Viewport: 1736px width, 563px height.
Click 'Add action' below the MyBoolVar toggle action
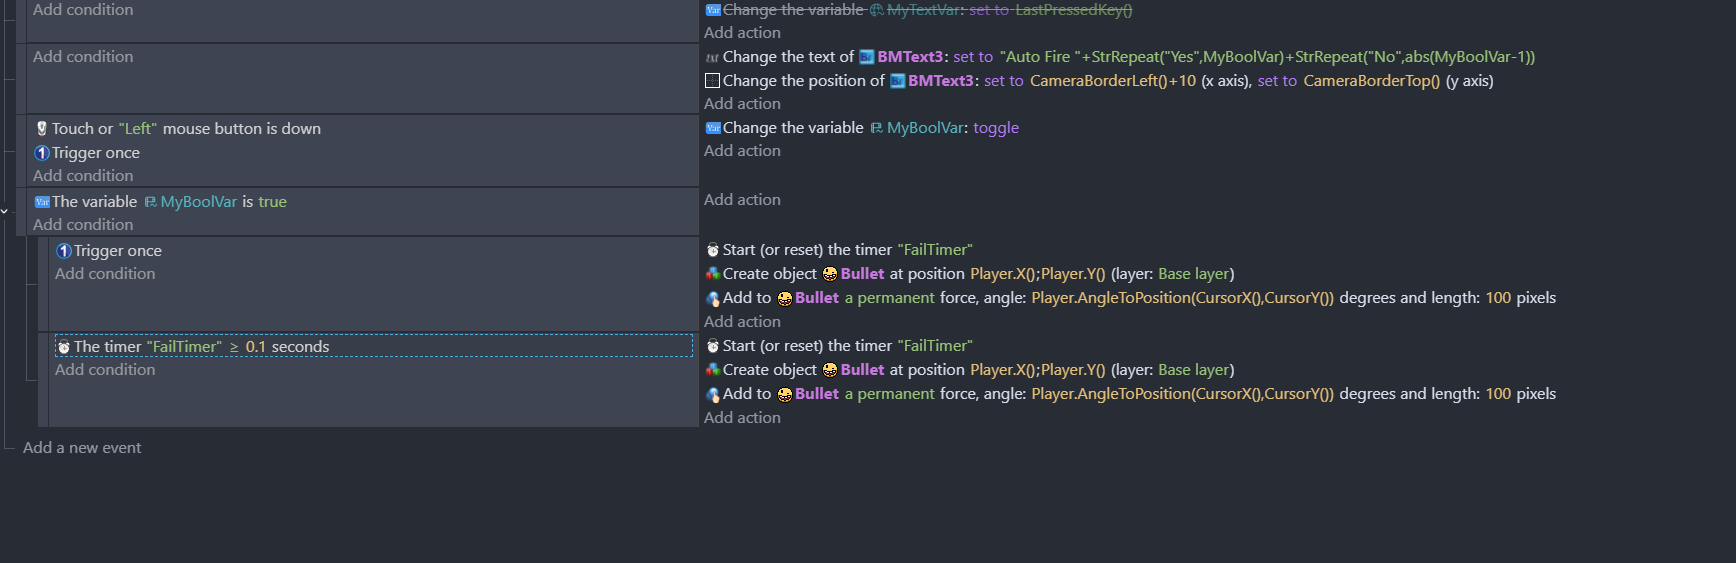click(742, 151)
